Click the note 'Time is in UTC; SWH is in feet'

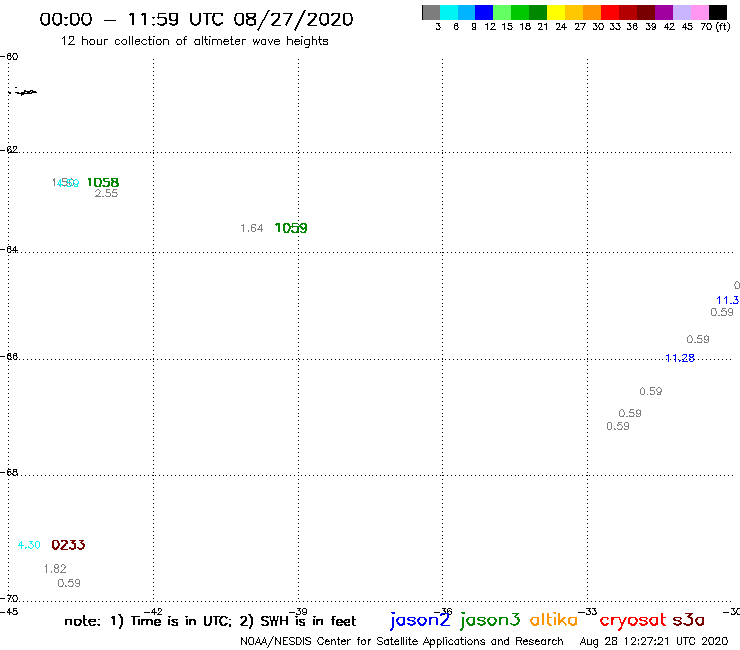click(210, 621)
